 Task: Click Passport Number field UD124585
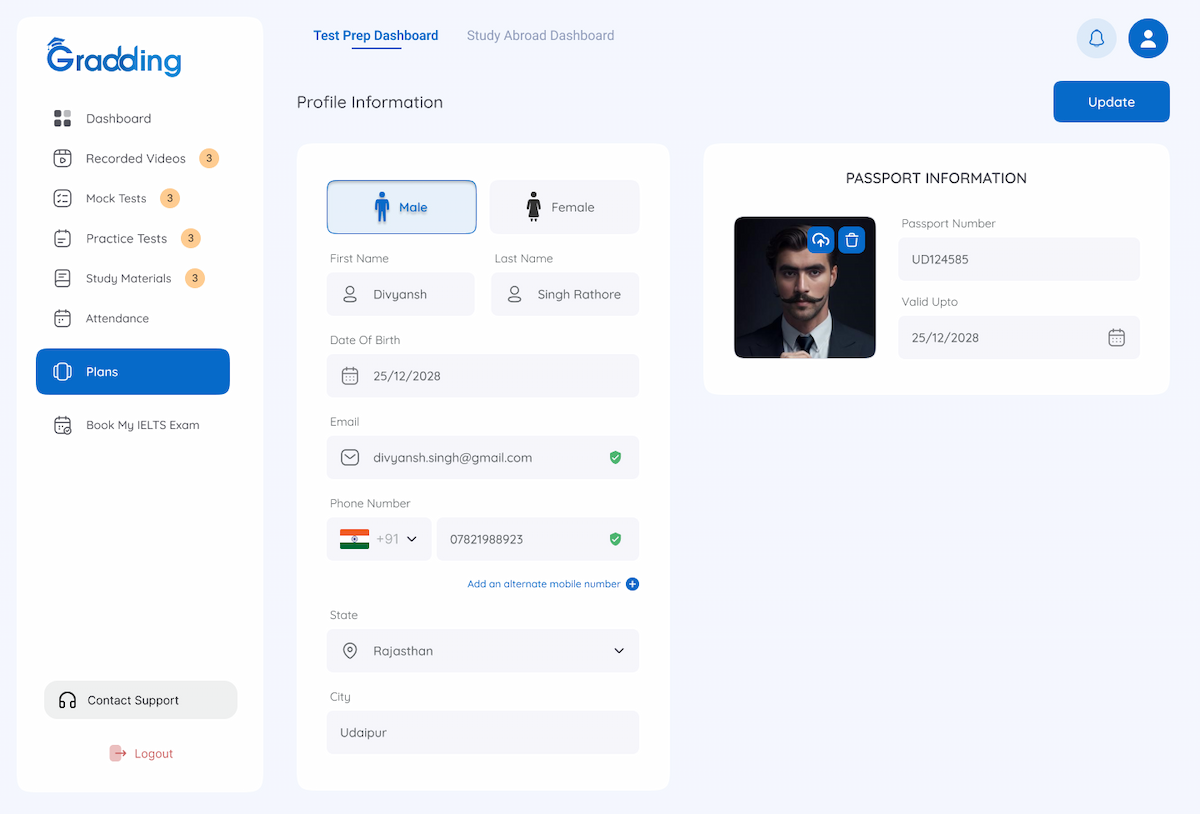click(x=1019, y=259)
